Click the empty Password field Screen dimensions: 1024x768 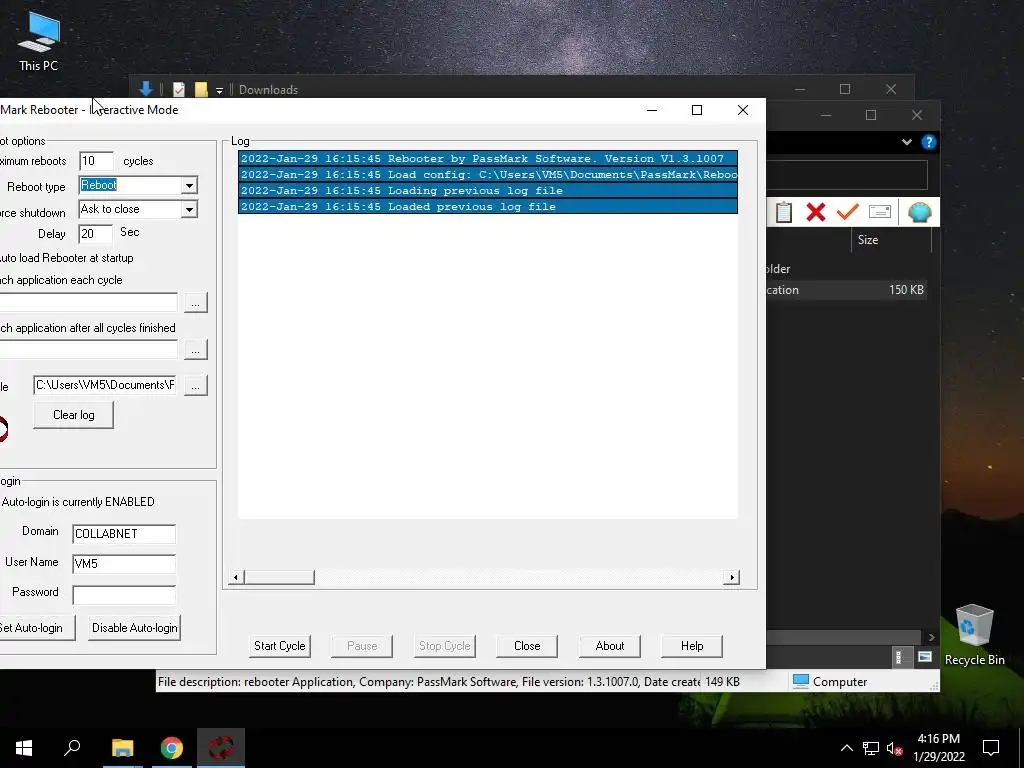click(x=124, y=594)
